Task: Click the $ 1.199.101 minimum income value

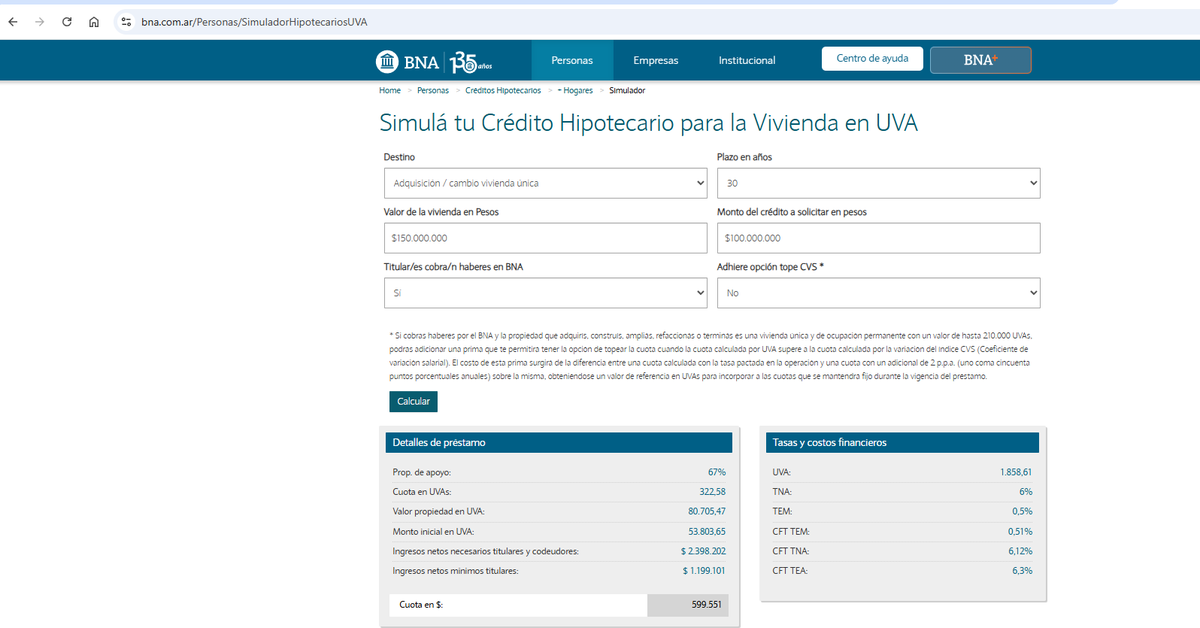Action: click(x=704, y=571)
